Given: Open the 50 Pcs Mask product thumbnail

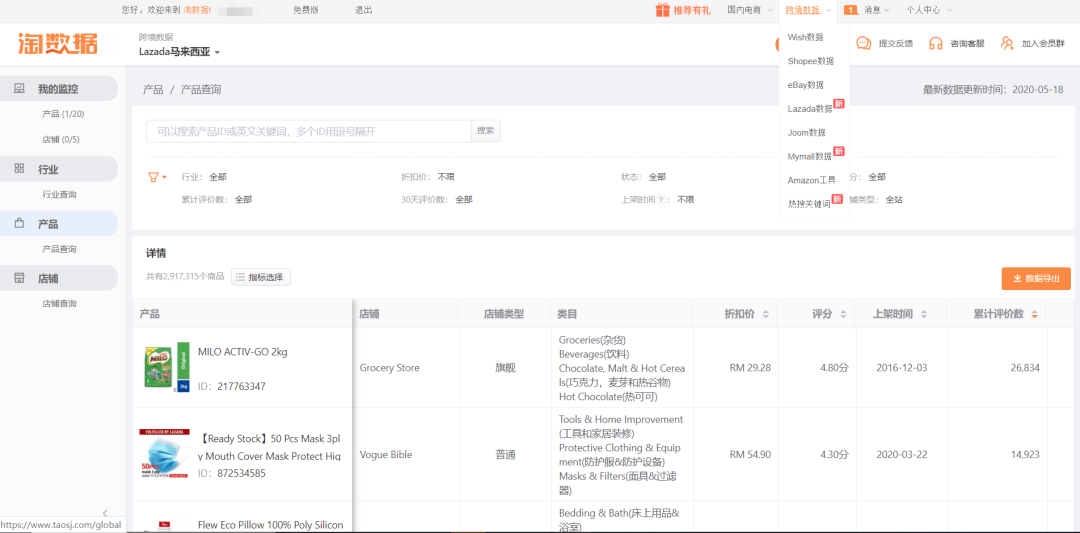Looking at the screenshot, I should point(164,454).
